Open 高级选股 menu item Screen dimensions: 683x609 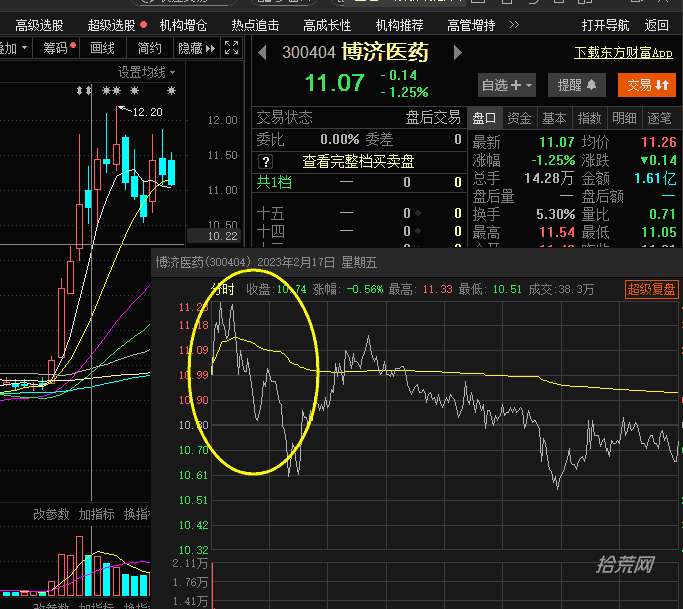(x=39, y=25)
